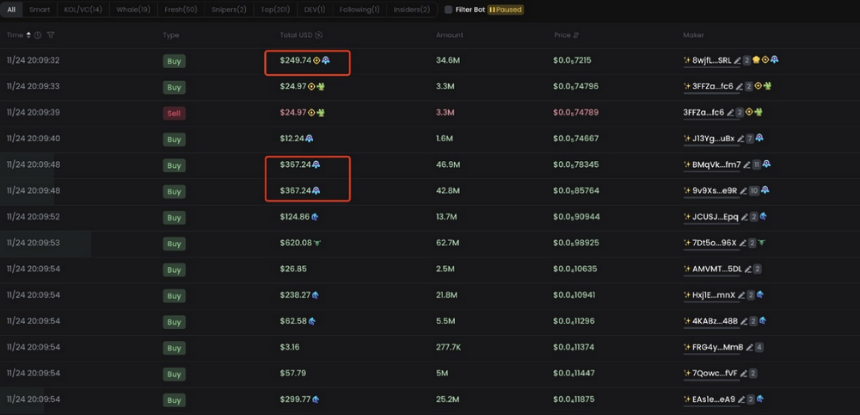Image resolution: width=860 pixels, height=415 pixels.
Task: Open maker address BMqVk...fm7
Action: click(x=716, y=164)
